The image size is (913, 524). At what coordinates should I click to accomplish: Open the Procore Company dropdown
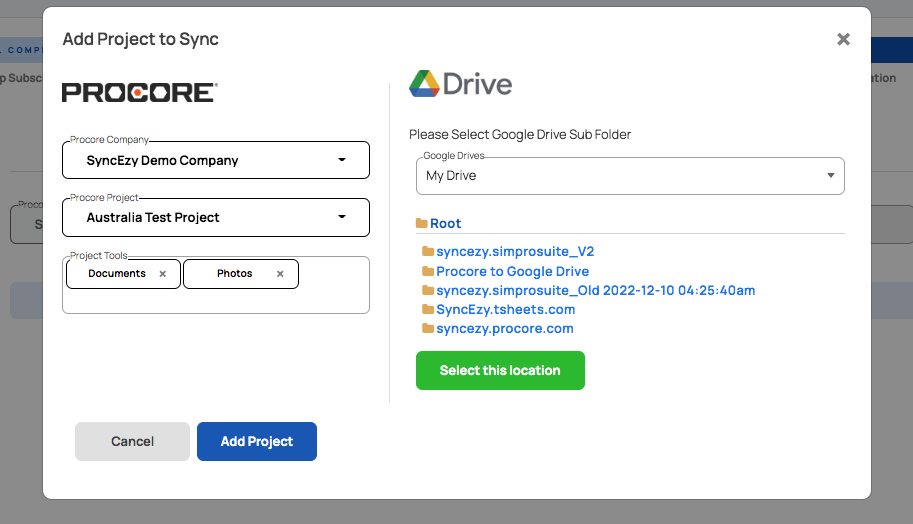215,160
